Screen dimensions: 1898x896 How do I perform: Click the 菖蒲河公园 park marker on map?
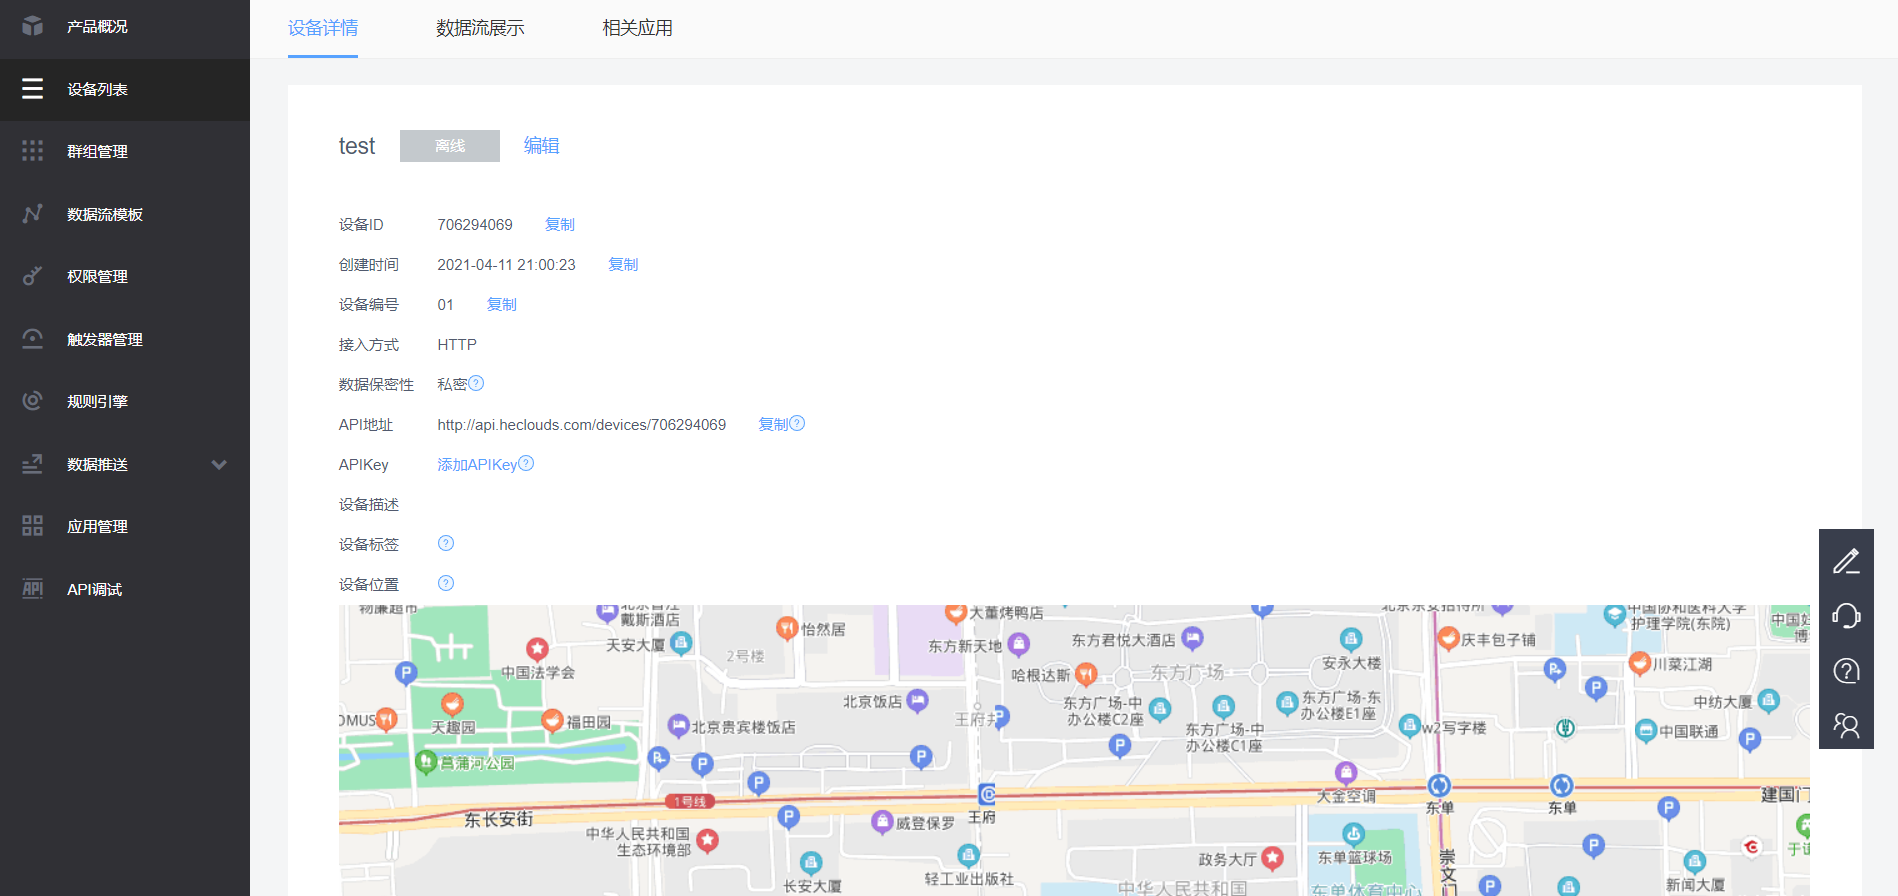426,762
